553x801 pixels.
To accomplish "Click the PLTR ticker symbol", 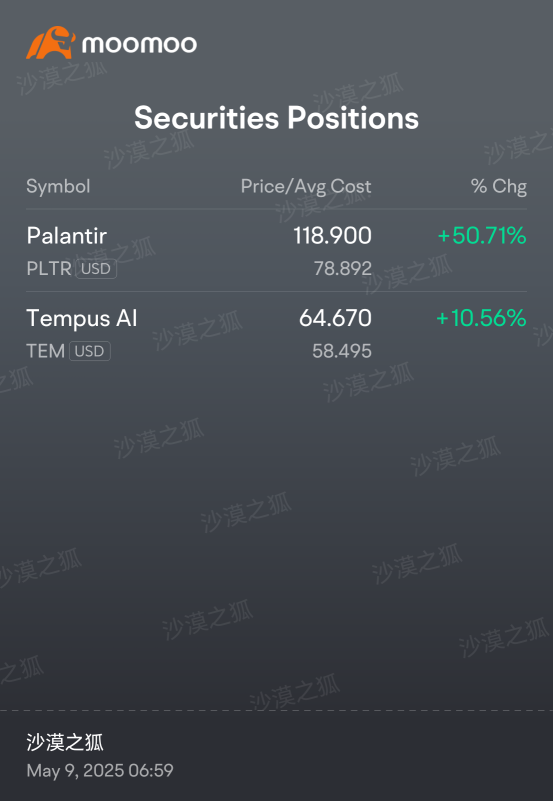I will pos(49,269).
